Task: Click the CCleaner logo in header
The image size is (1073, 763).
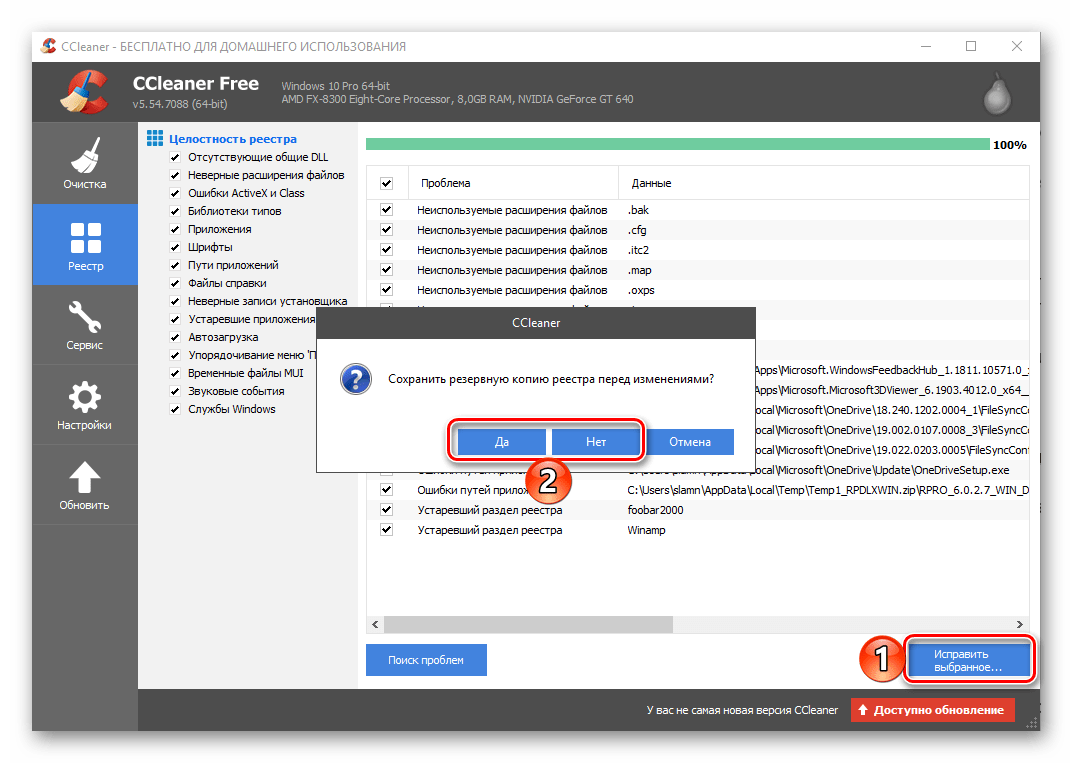Action: 85,92
